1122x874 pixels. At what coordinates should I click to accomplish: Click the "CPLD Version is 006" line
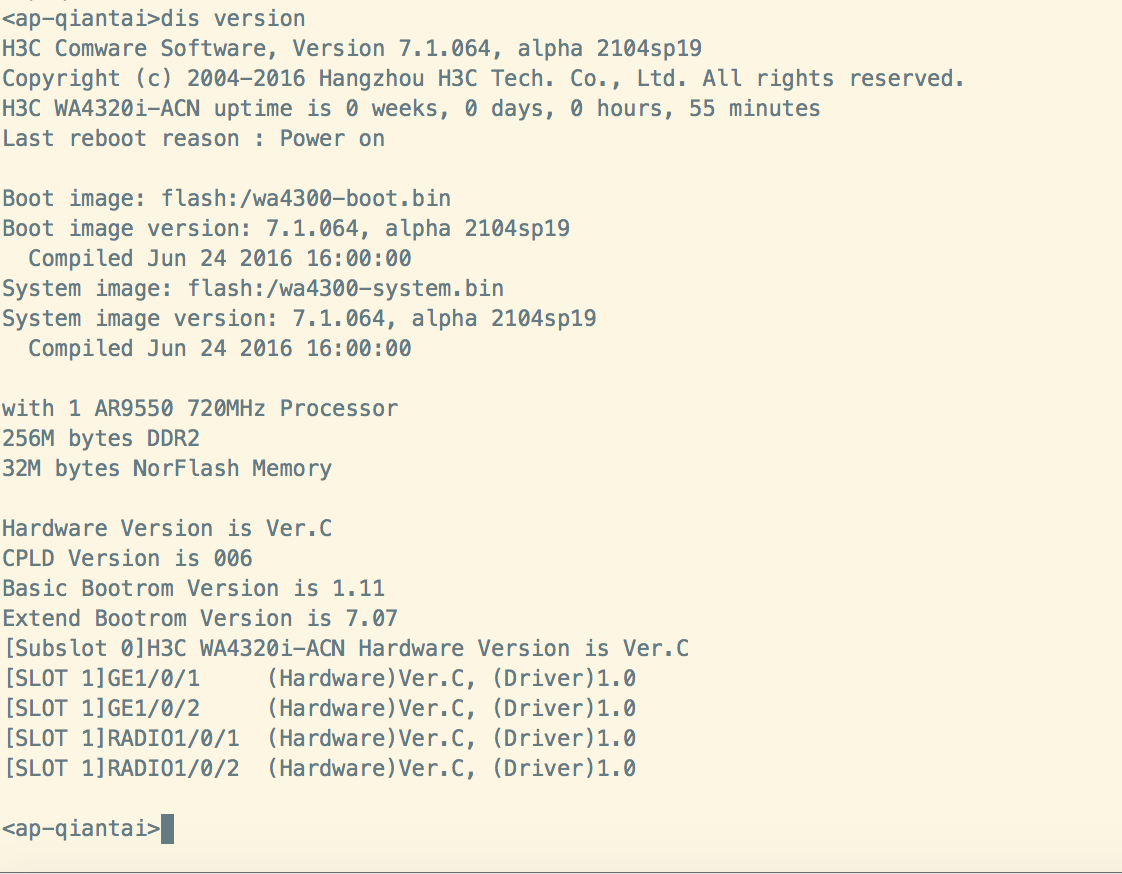point(127,559)
